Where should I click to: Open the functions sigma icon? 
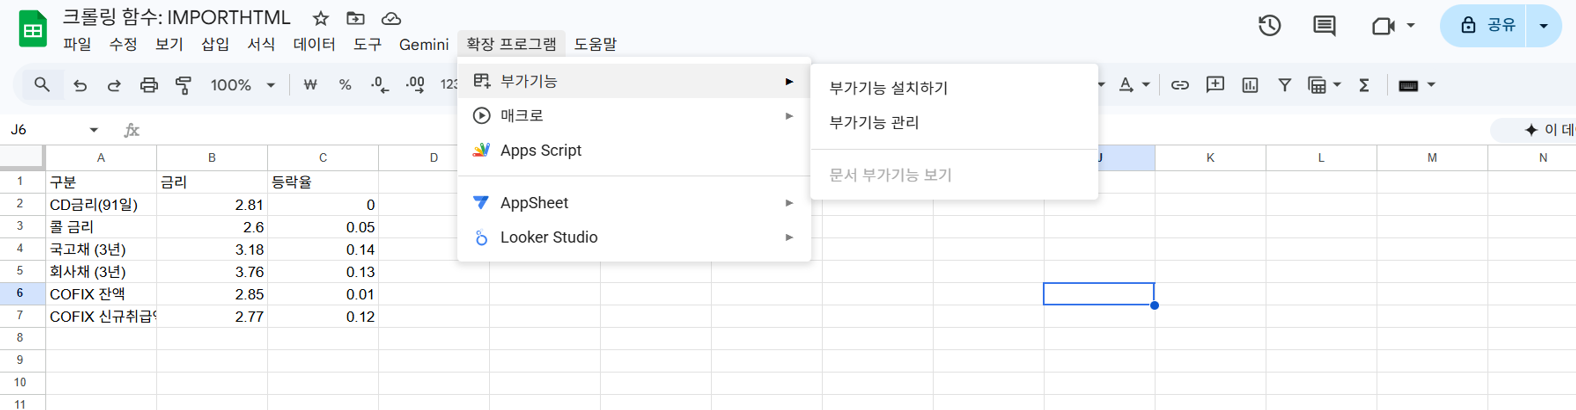point(1364,86)
